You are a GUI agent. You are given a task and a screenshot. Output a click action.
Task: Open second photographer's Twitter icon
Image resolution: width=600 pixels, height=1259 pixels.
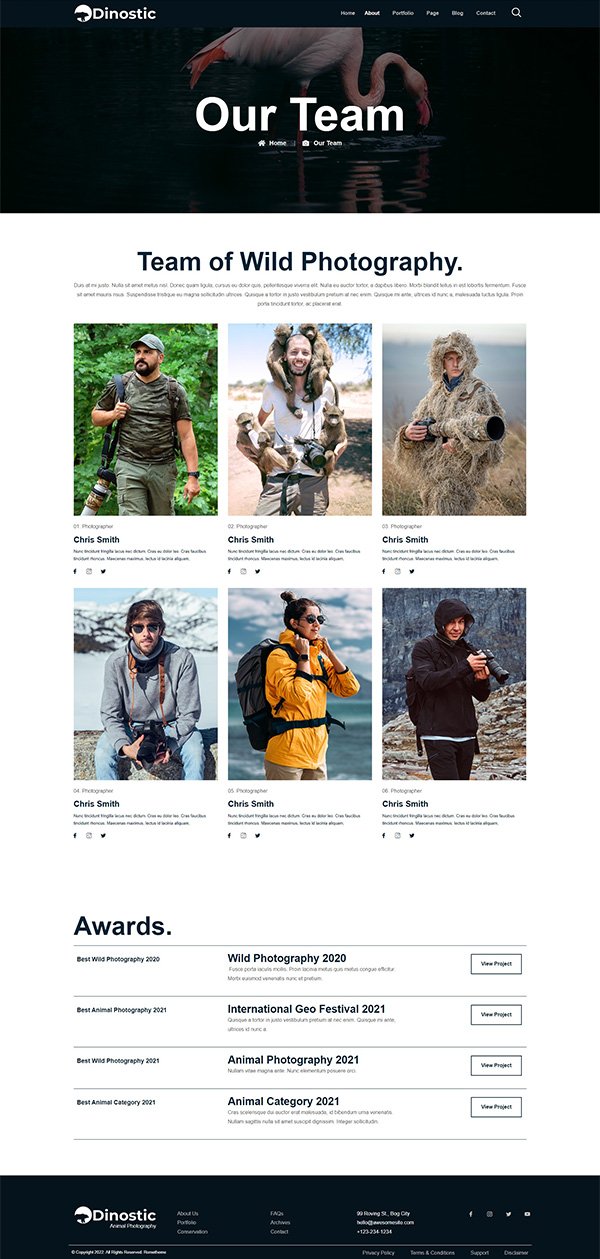point(257,571)
